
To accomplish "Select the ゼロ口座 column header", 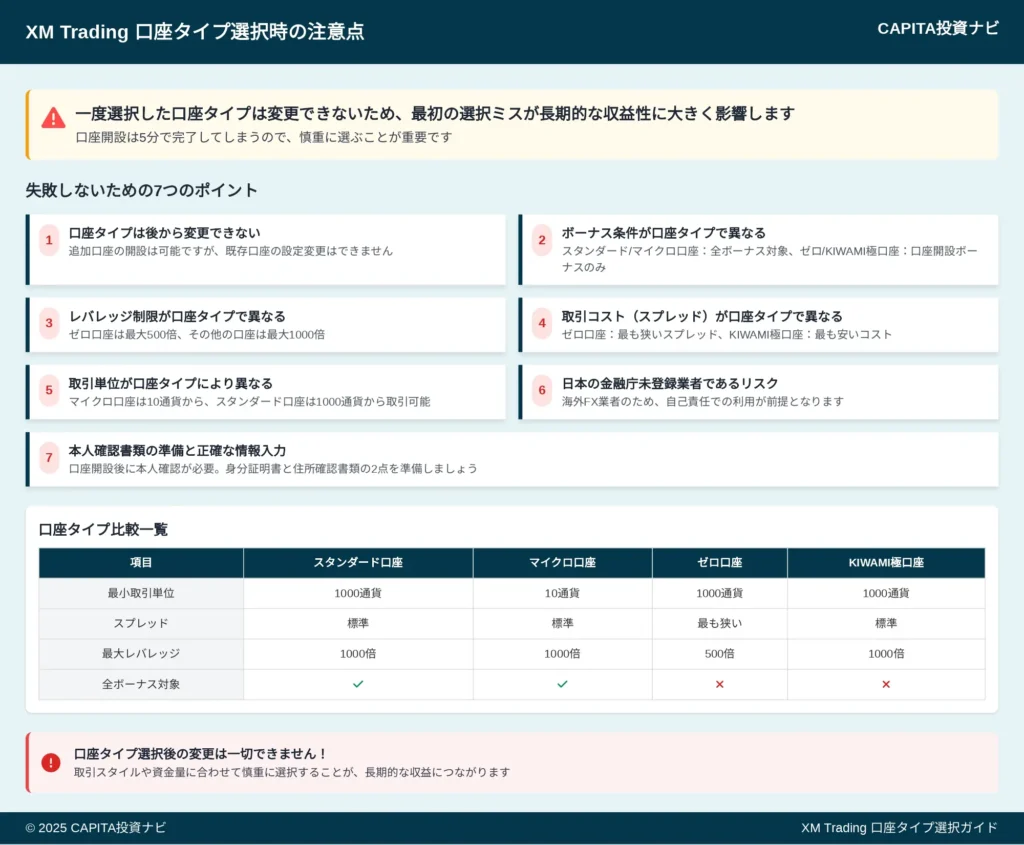I will click(x=720, y=563).
